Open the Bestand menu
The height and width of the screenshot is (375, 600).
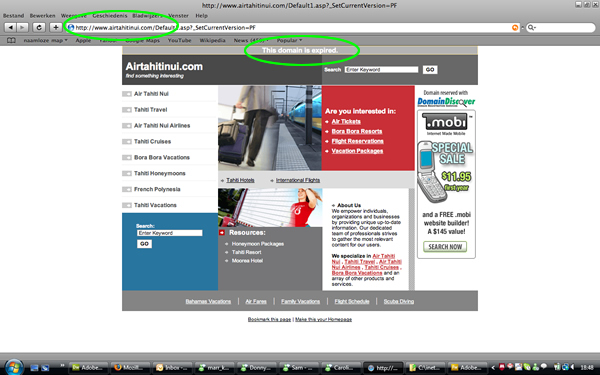click(13, 16)
